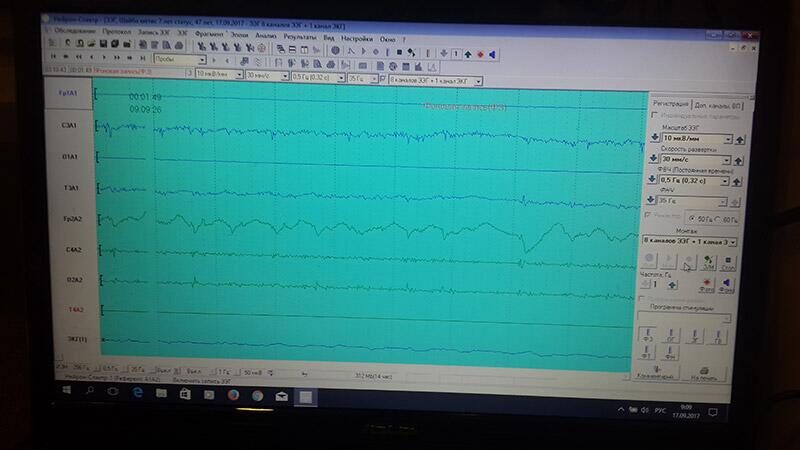
Task: Open the Протокол menu
Action: point(116,32)
